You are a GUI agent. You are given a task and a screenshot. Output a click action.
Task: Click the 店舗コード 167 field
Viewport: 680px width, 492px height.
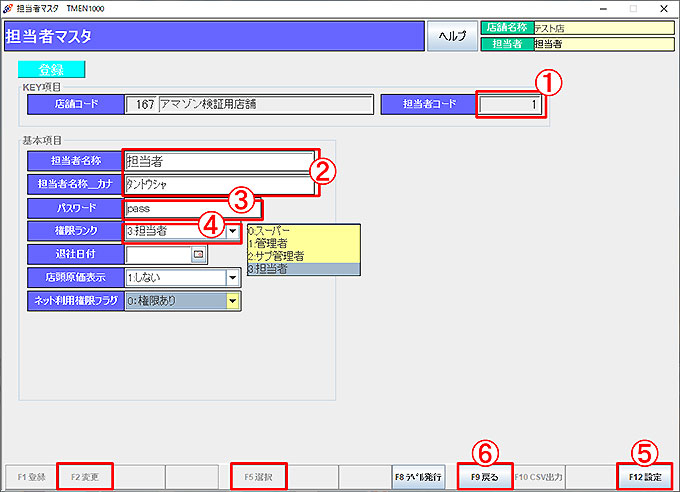142,105
